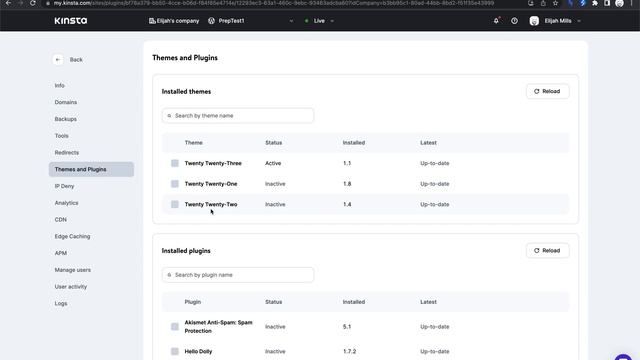The width and height of the screenshot is (640, 360).
Task: Click the Back arrow icon
Action: tap(58, 60)
